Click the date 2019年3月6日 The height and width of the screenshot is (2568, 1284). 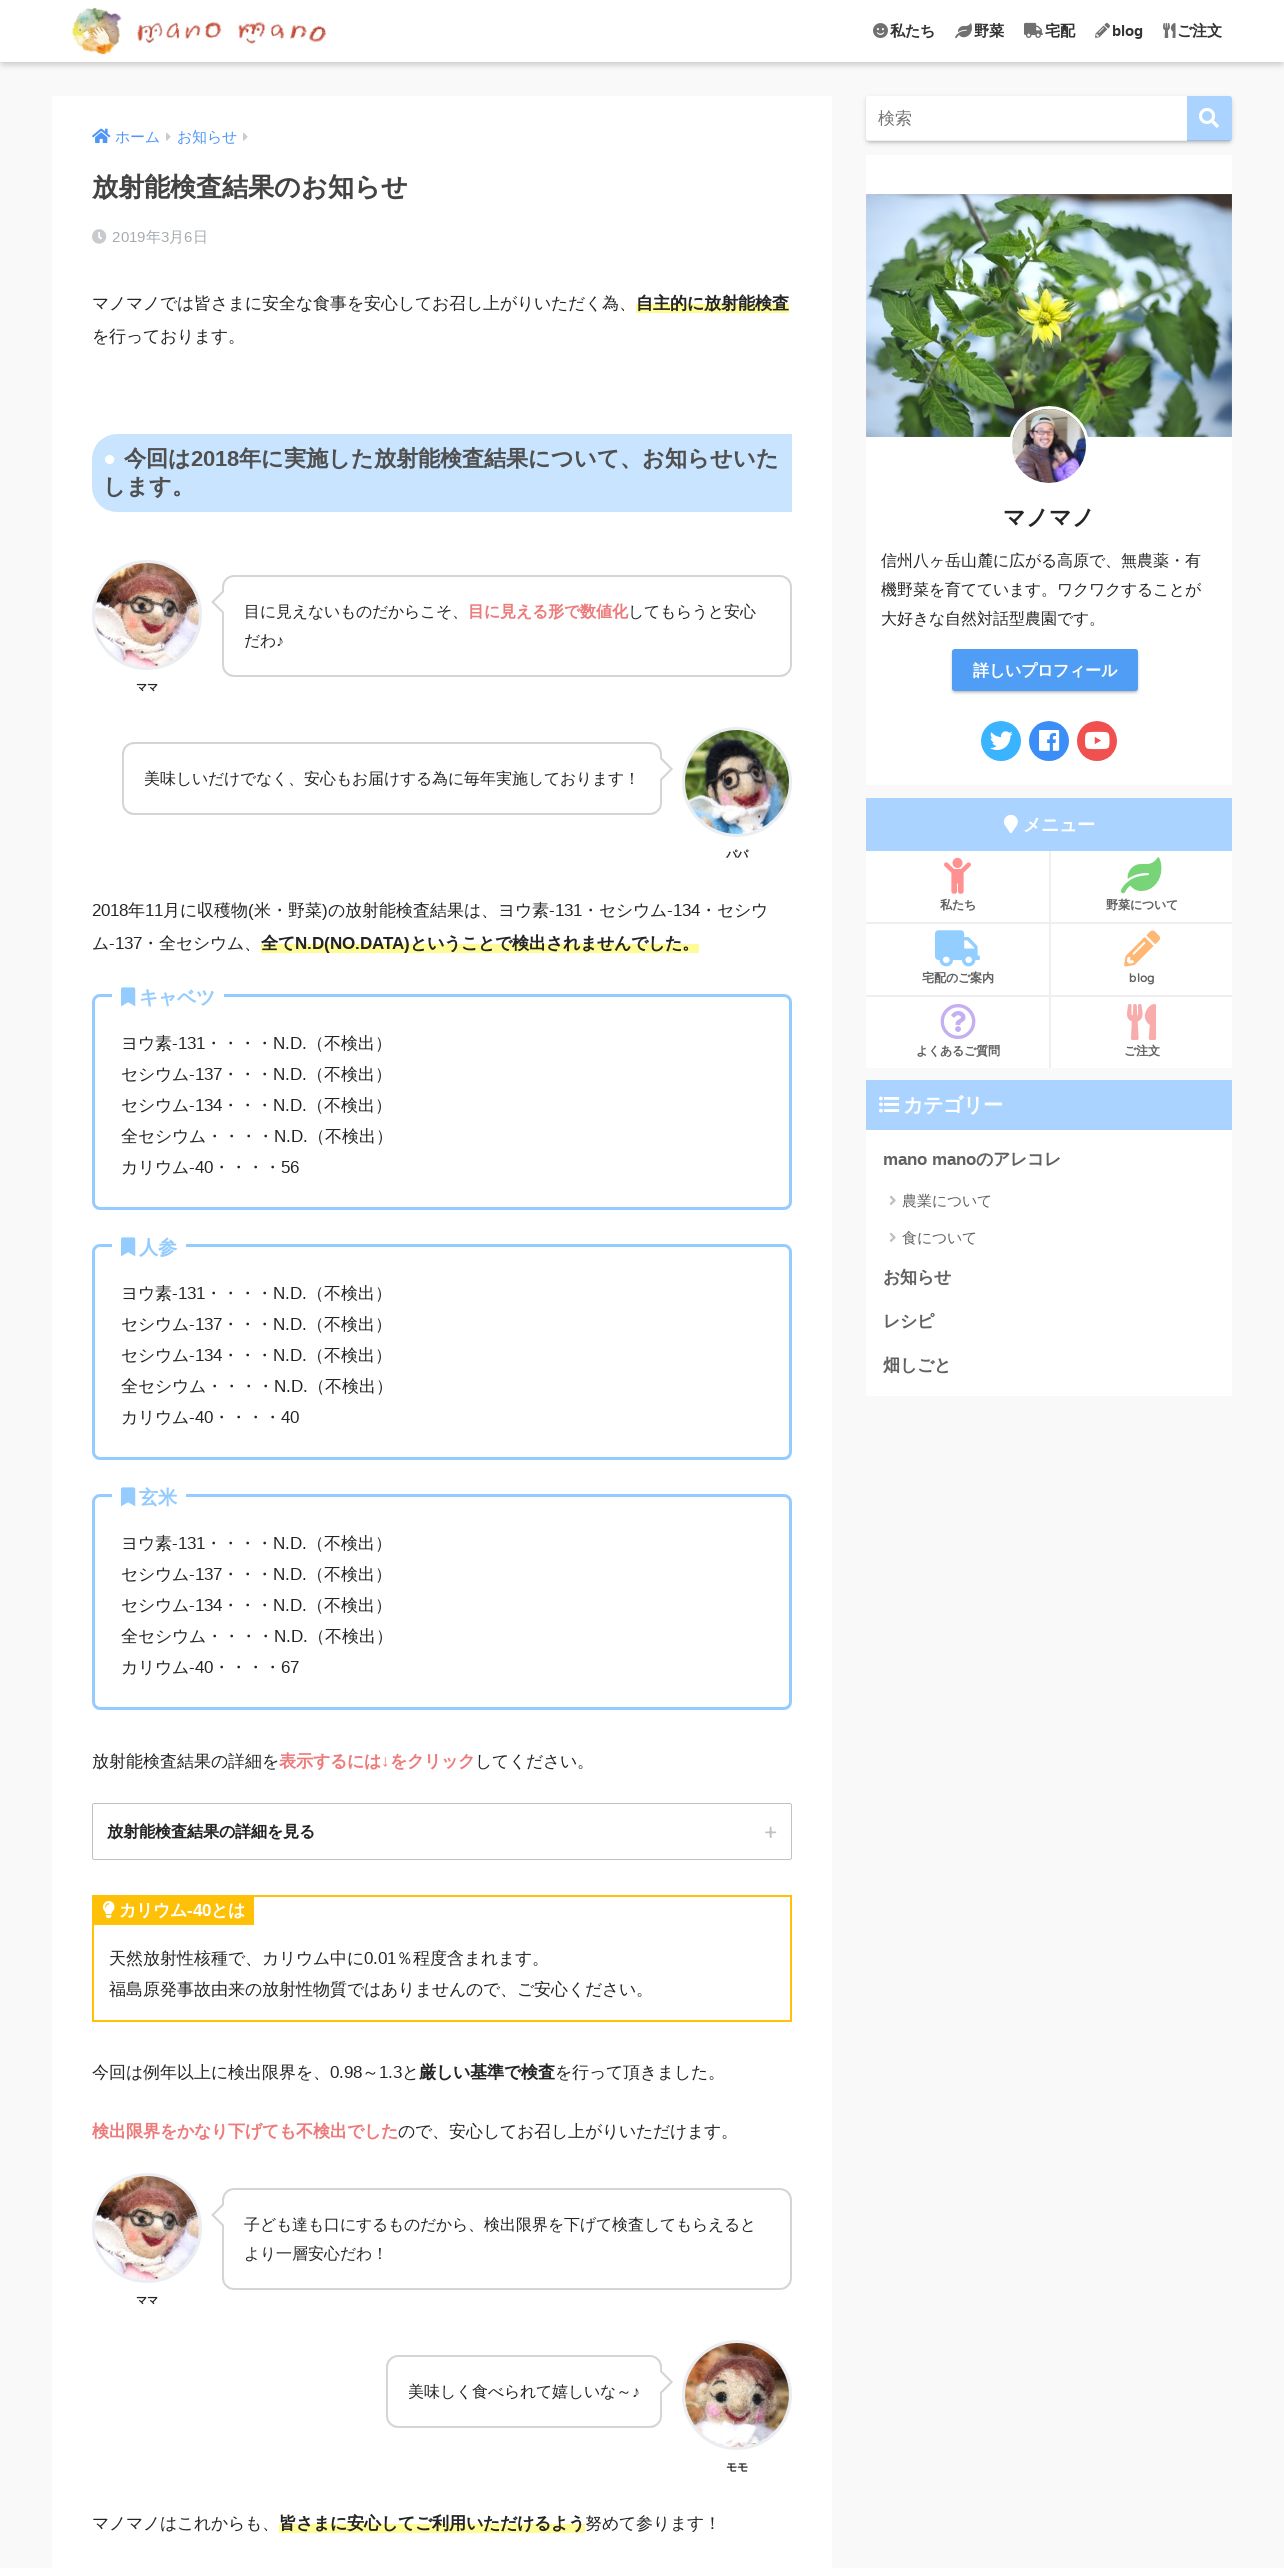click(x=150, y=237)
